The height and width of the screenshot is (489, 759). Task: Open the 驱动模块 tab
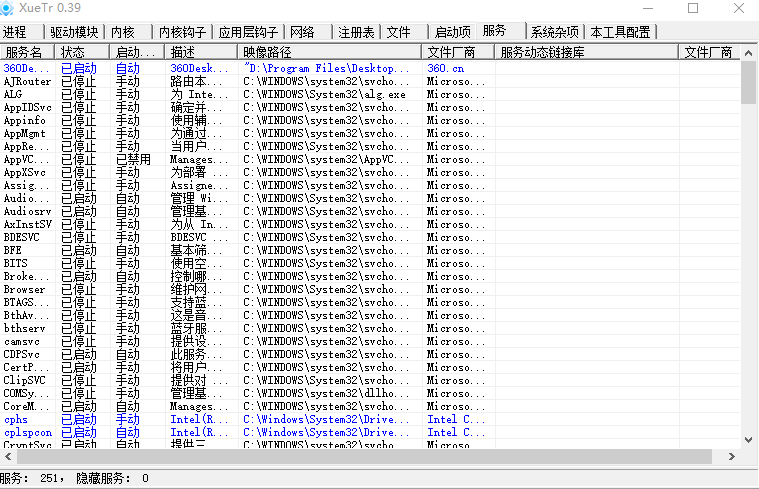pyautogui.click(x=75, y=32)
